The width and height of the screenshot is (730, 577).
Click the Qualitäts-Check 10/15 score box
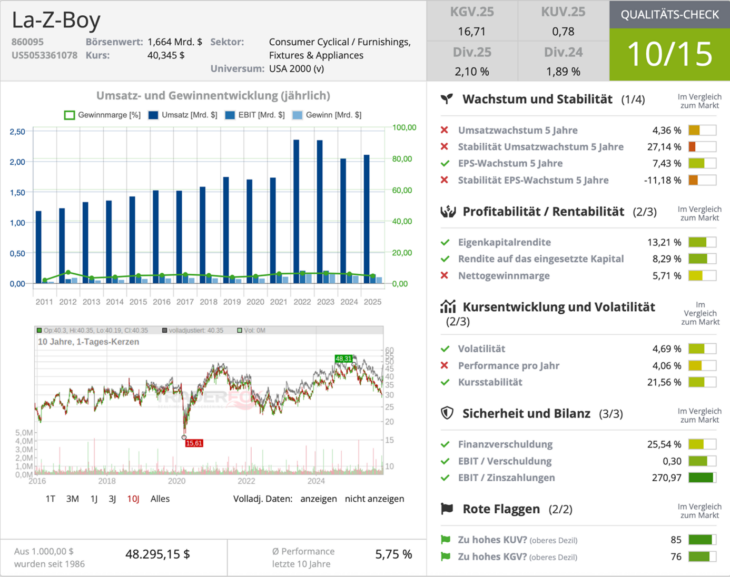(669, 53)
